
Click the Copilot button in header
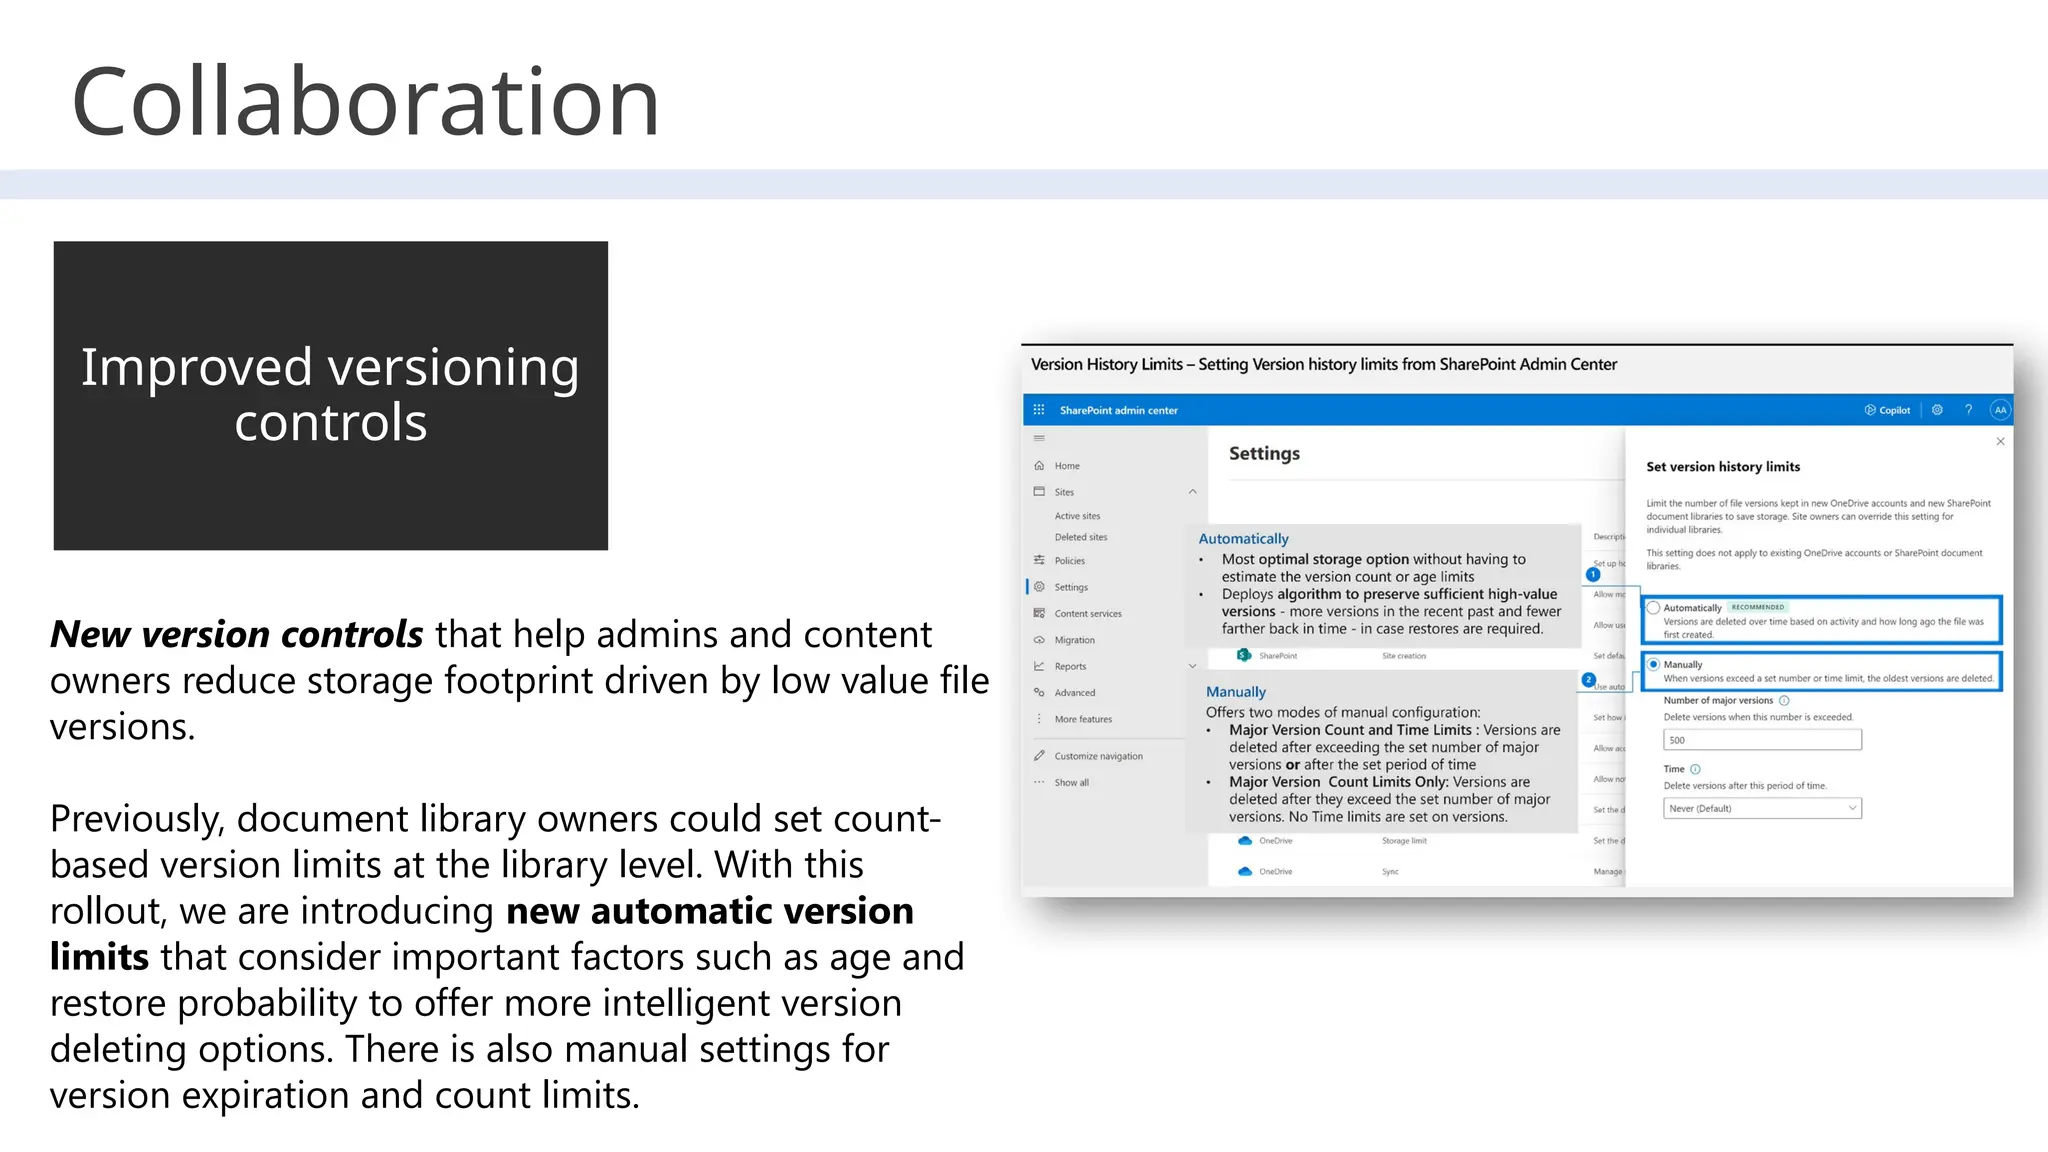[x=1887, y=410]
